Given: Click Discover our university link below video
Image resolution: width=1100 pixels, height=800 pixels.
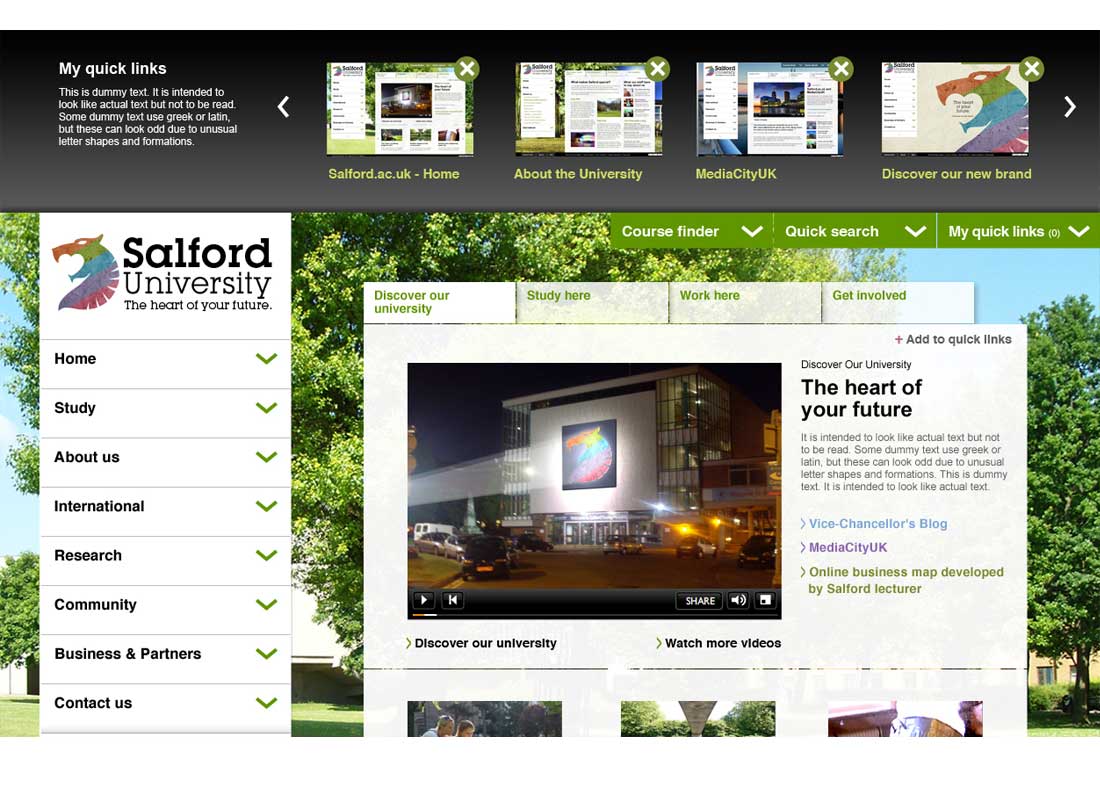Looking at the screenshot, I should pyautogui.click(x=481, y=643).
